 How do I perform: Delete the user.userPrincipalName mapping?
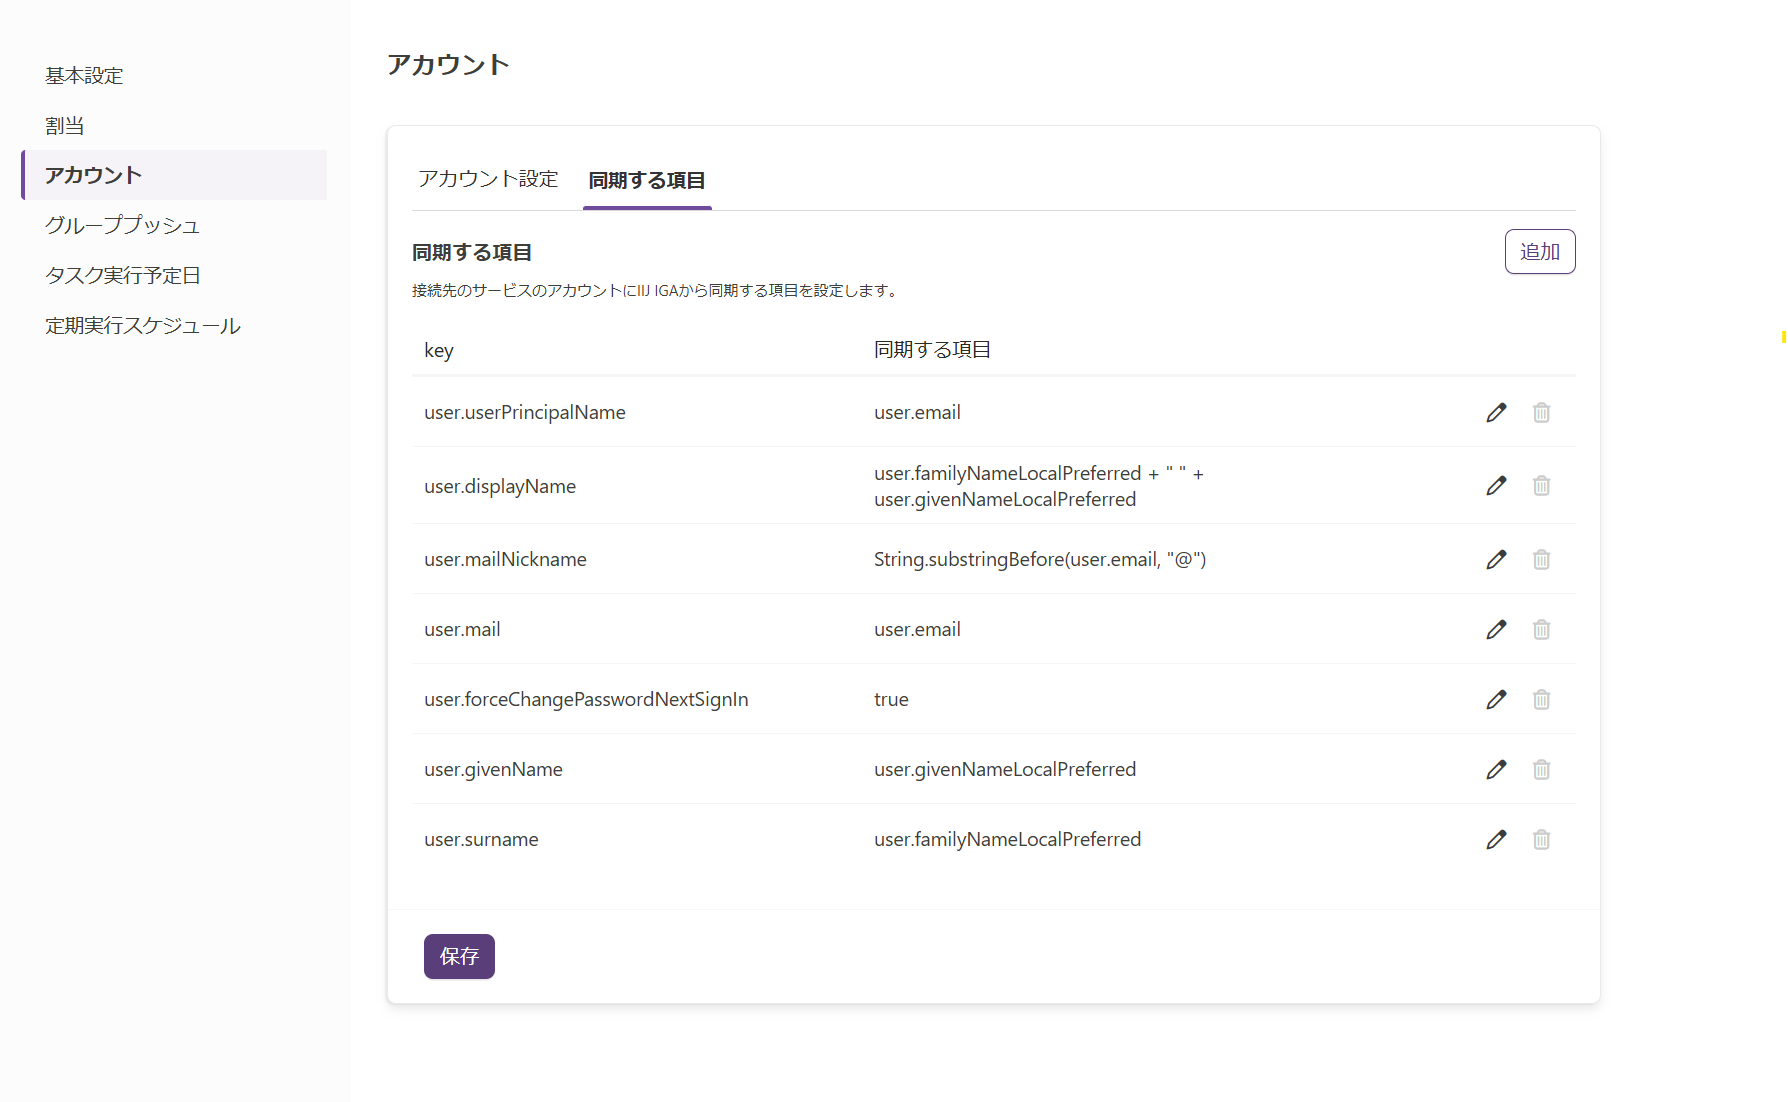pos(1541,413)
